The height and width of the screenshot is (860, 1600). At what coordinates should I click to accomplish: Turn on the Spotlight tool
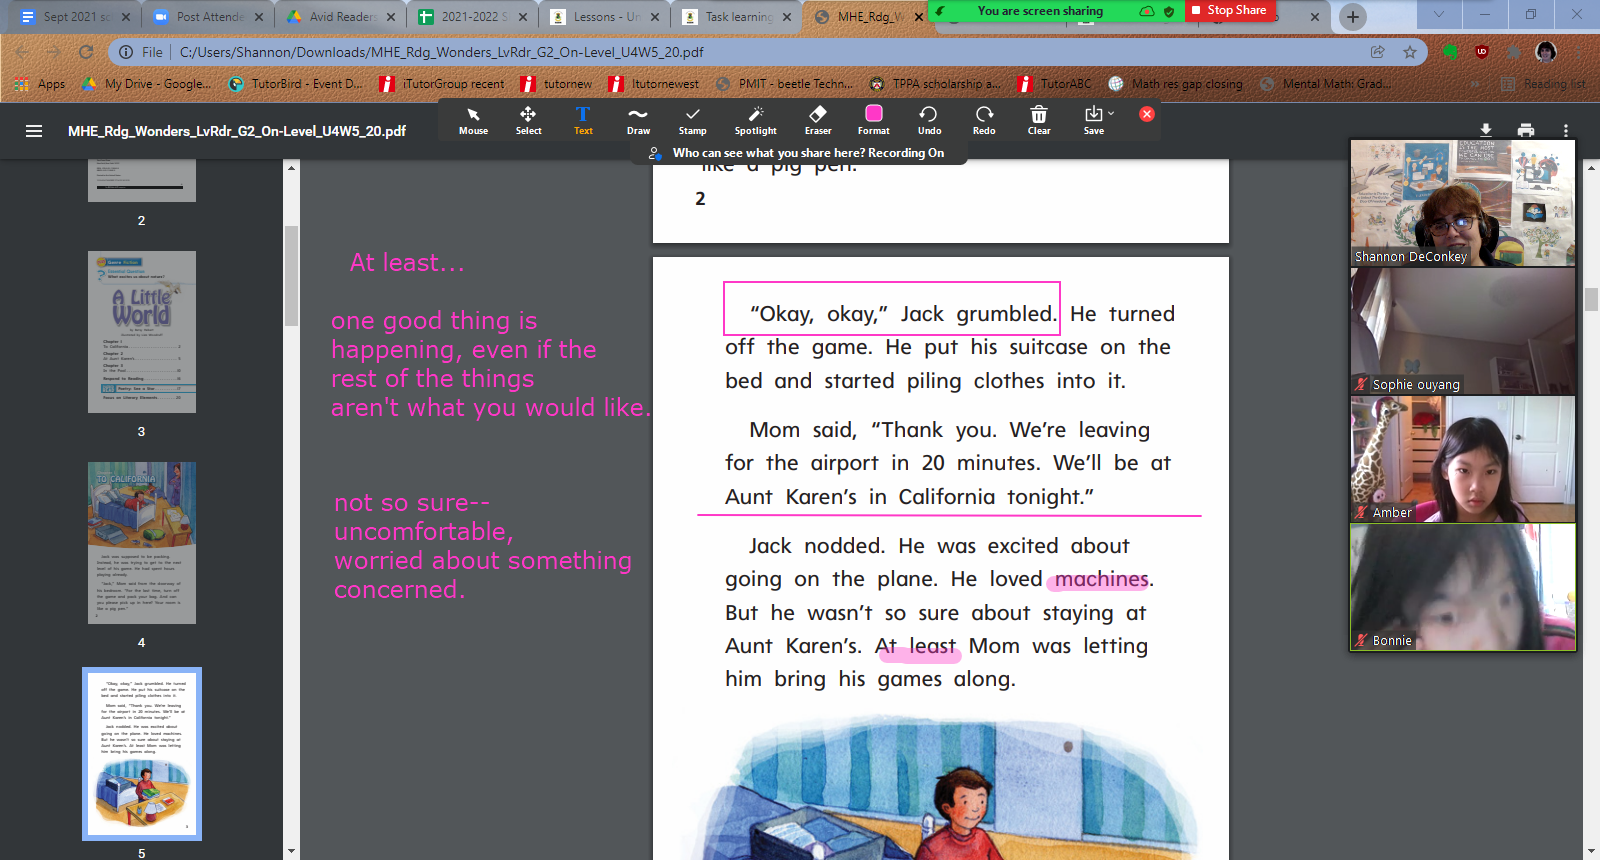point(756,120)
